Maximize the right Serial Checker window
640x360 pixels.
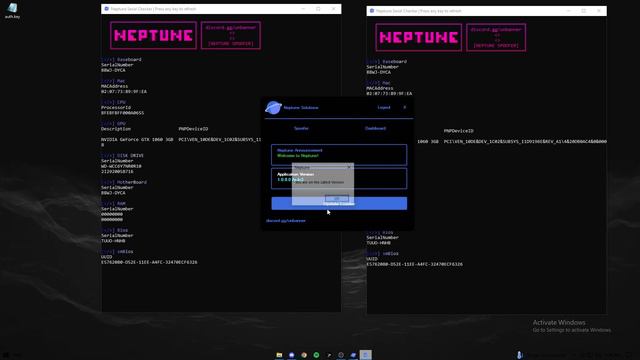pos(584,11)
